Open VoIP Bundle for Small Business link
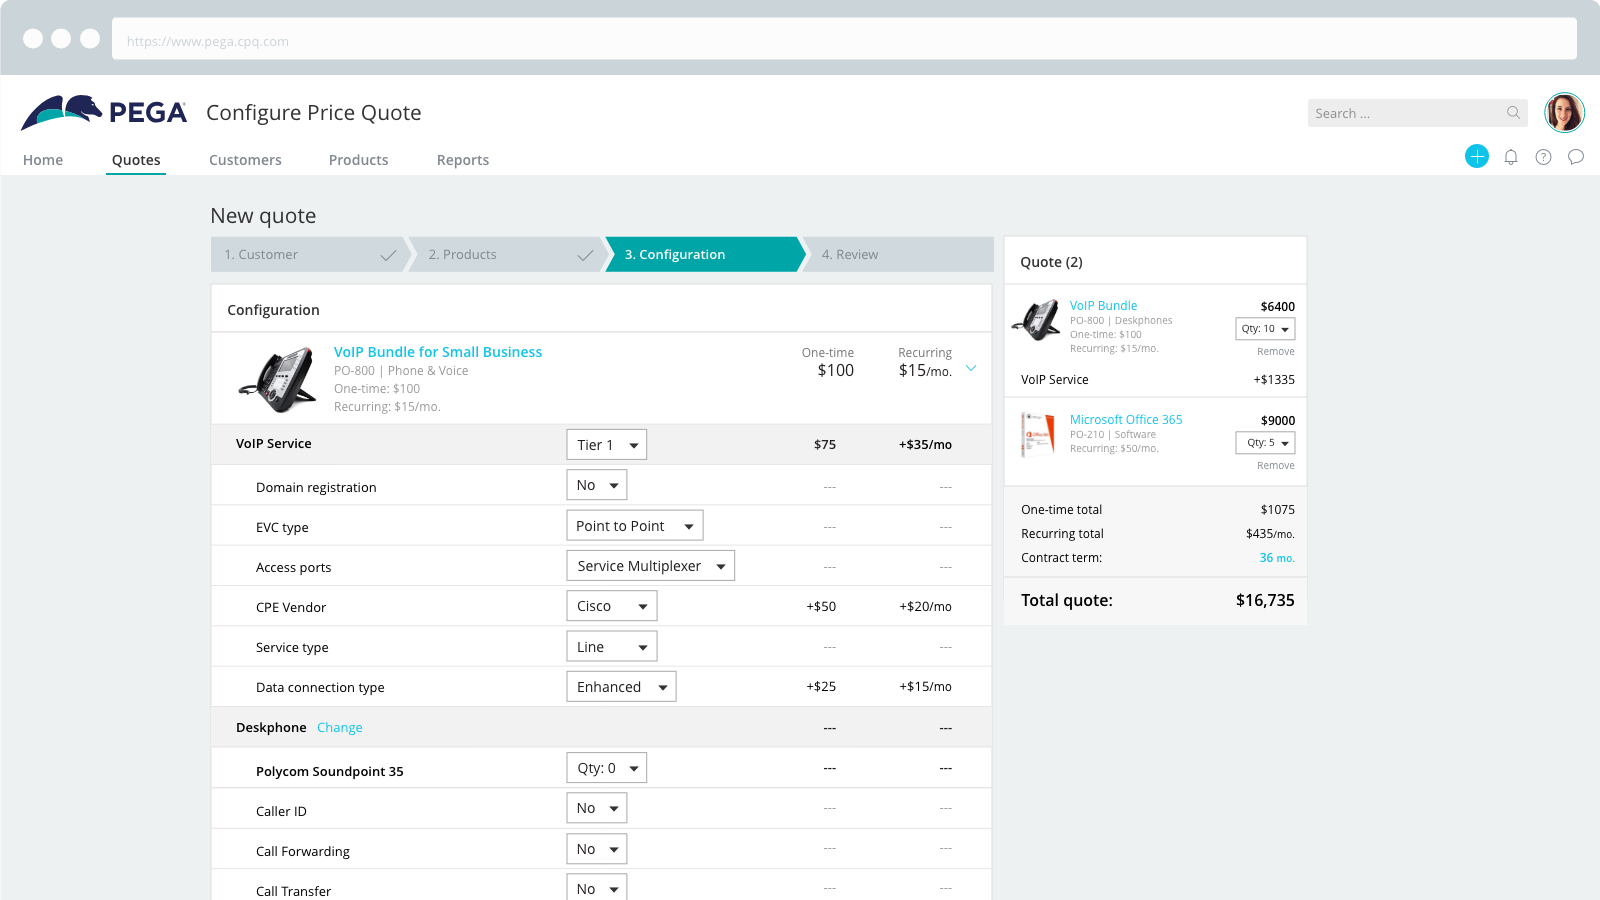The image size is (1600, 900). [438, 352]
